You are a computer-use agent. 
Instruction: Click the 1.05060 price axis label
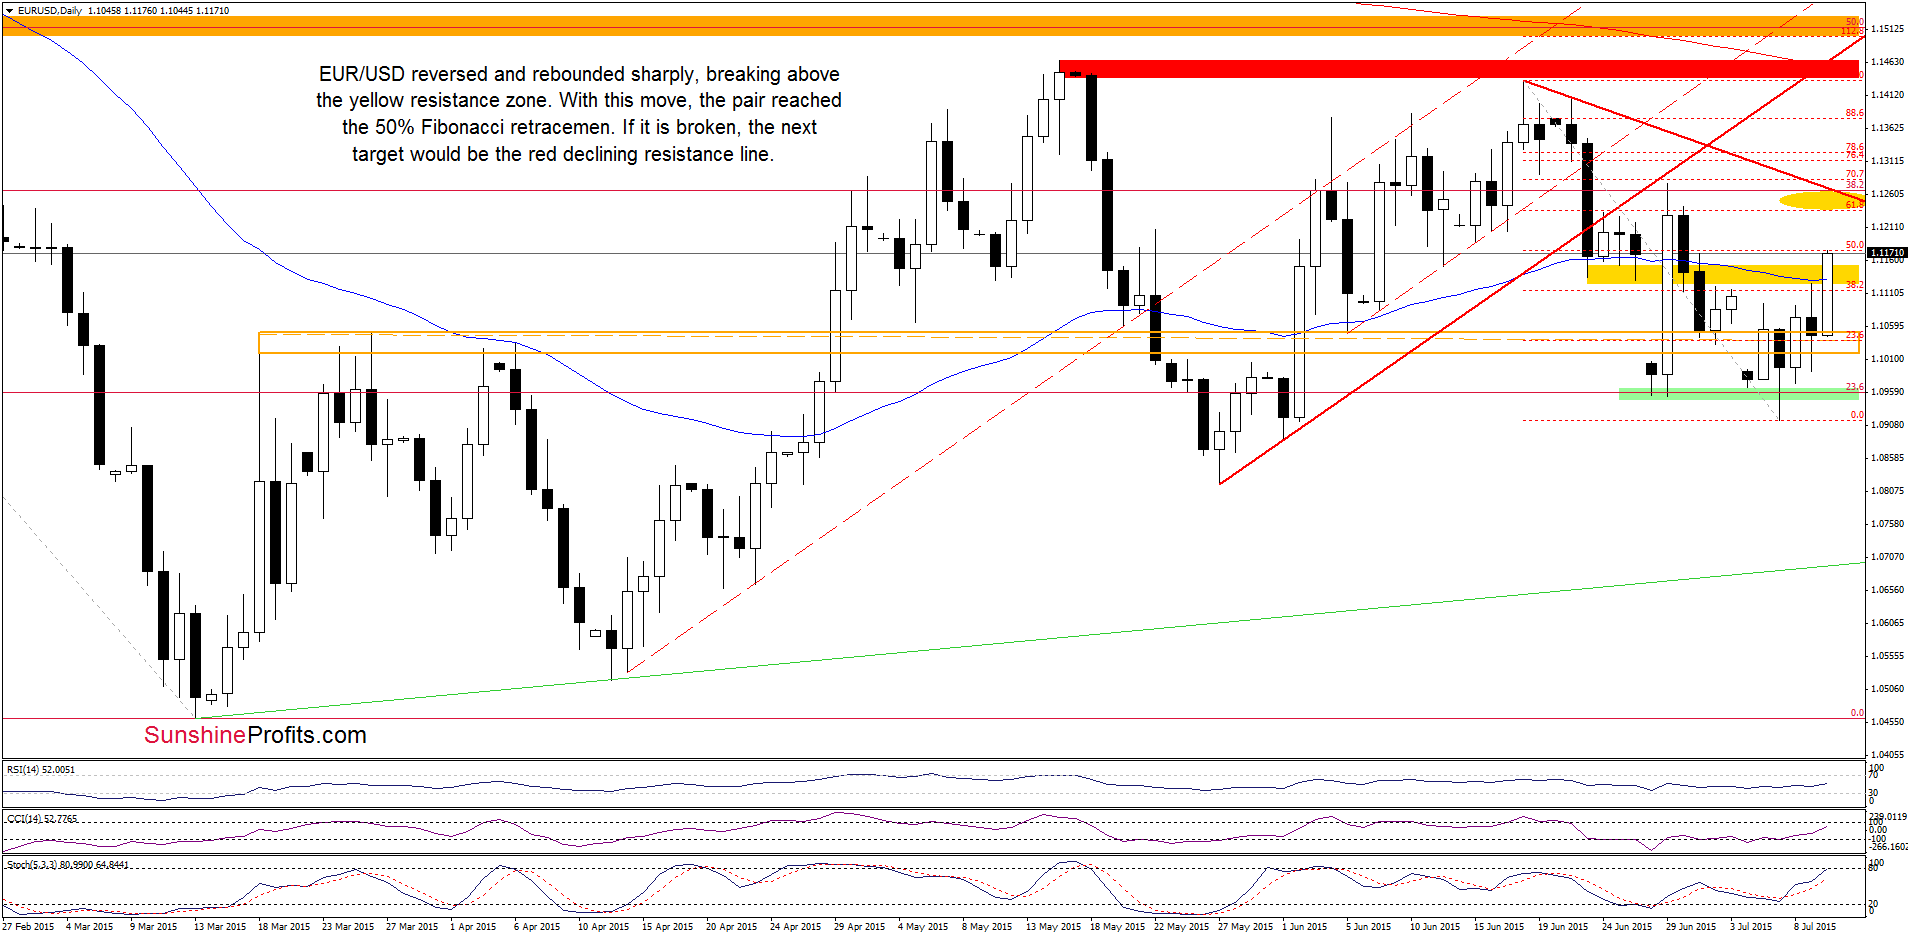coord(1887,689)
